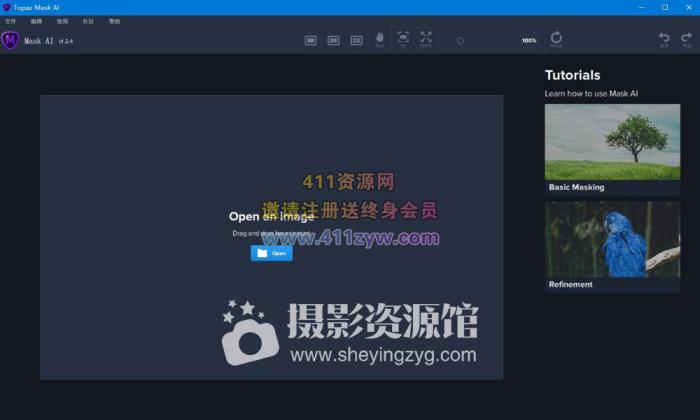Open the 帮助 menu
The image size is (700, 420).
(114, 20)
